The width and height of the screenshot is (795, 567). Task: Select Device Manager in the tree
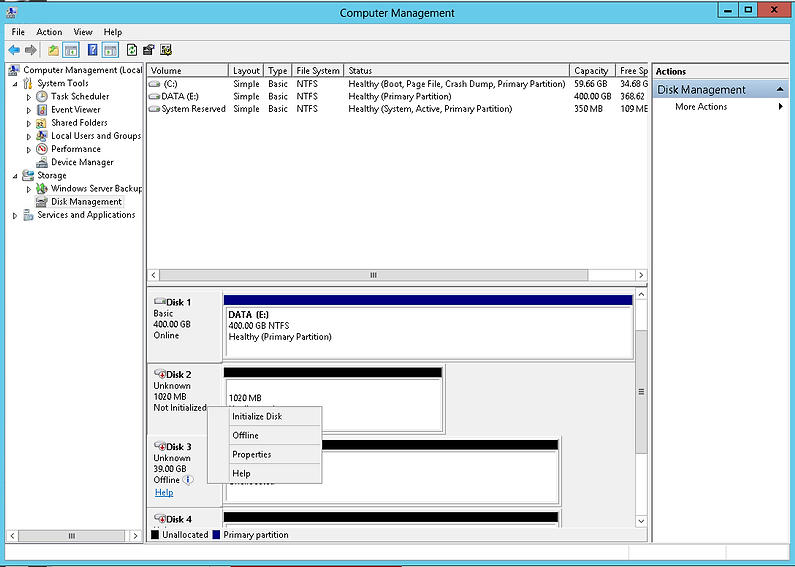click(82, 162)
